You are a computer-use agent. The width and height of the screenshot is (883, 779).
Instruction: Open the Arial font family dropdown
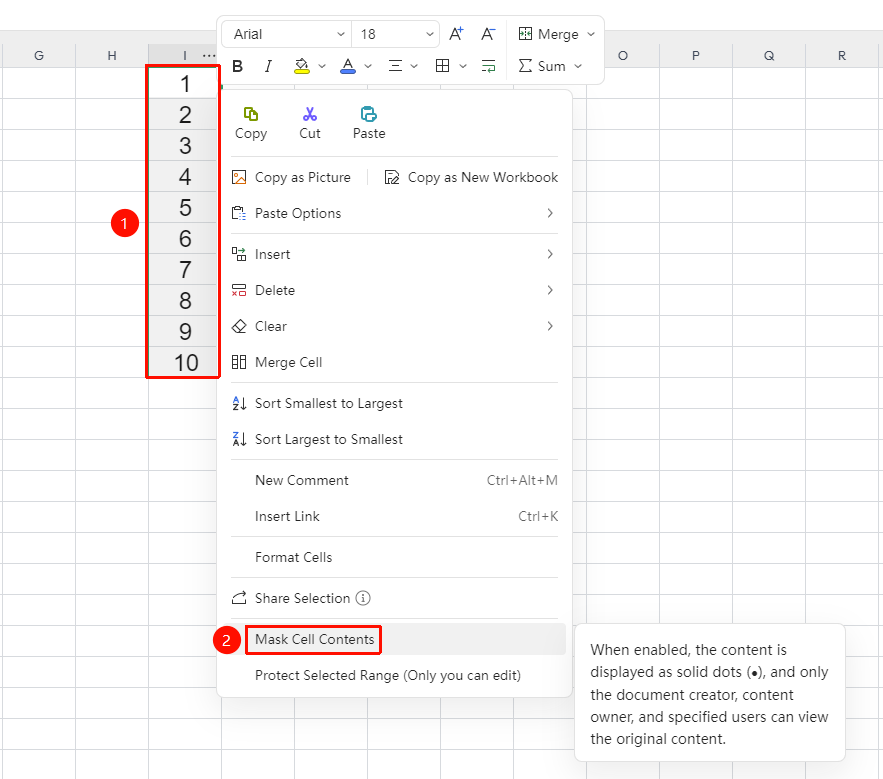[x=287, y=34]
